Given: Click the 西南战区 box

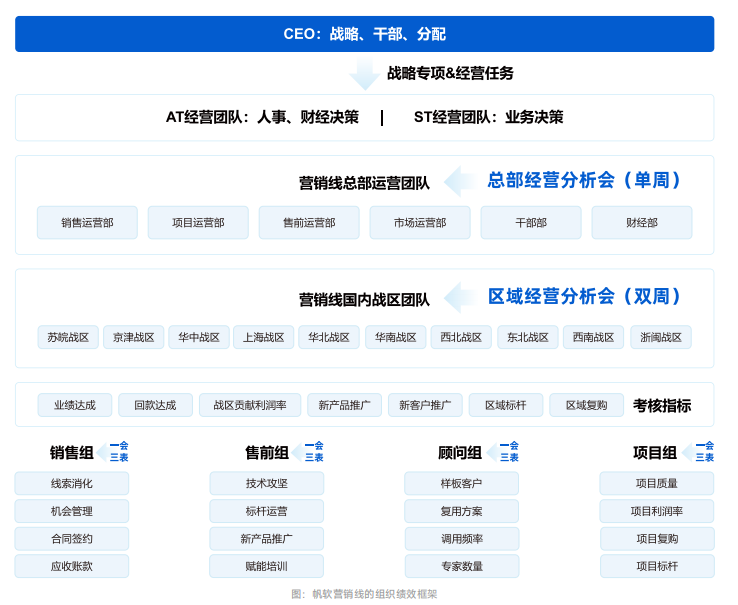Looking at the screenshot, I should point(594,337).
